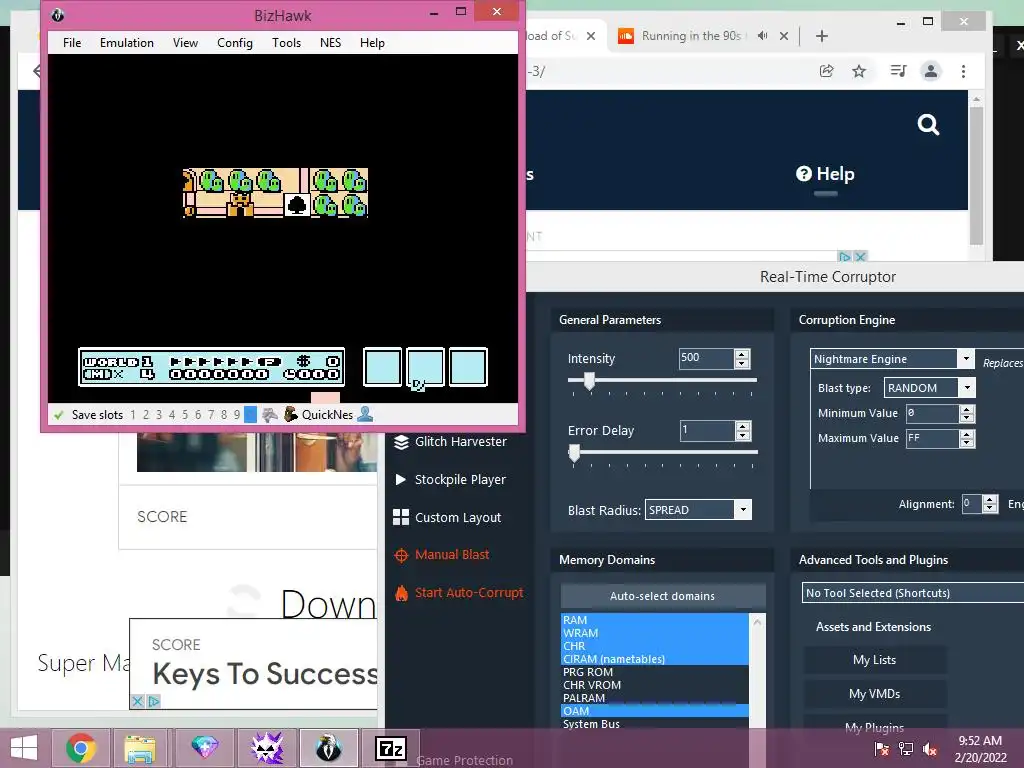The image size is (1024, 768).
Task: Toggle RAM memory domain selection
Action: click(x=654, y=620)
